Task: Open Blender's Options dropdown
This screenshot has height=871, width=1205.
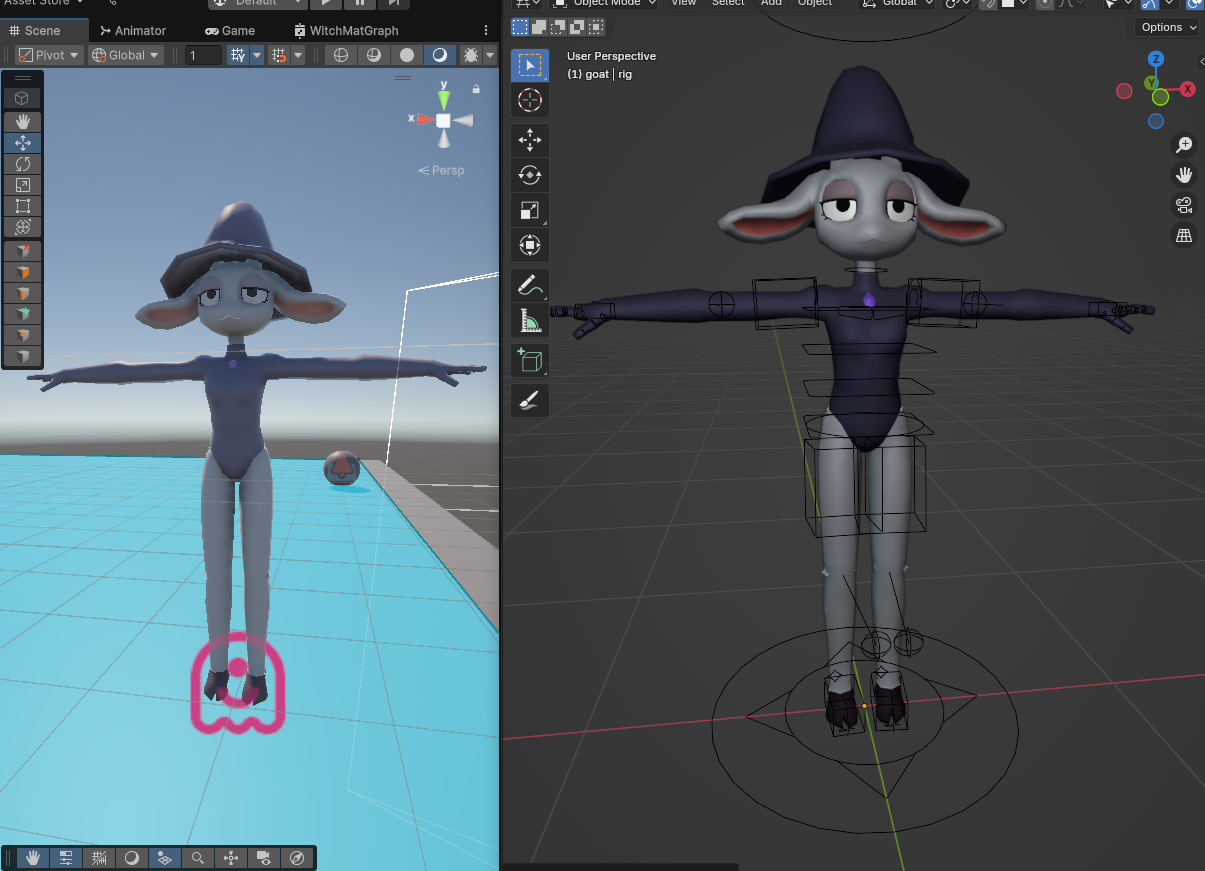Action: 1167,27
